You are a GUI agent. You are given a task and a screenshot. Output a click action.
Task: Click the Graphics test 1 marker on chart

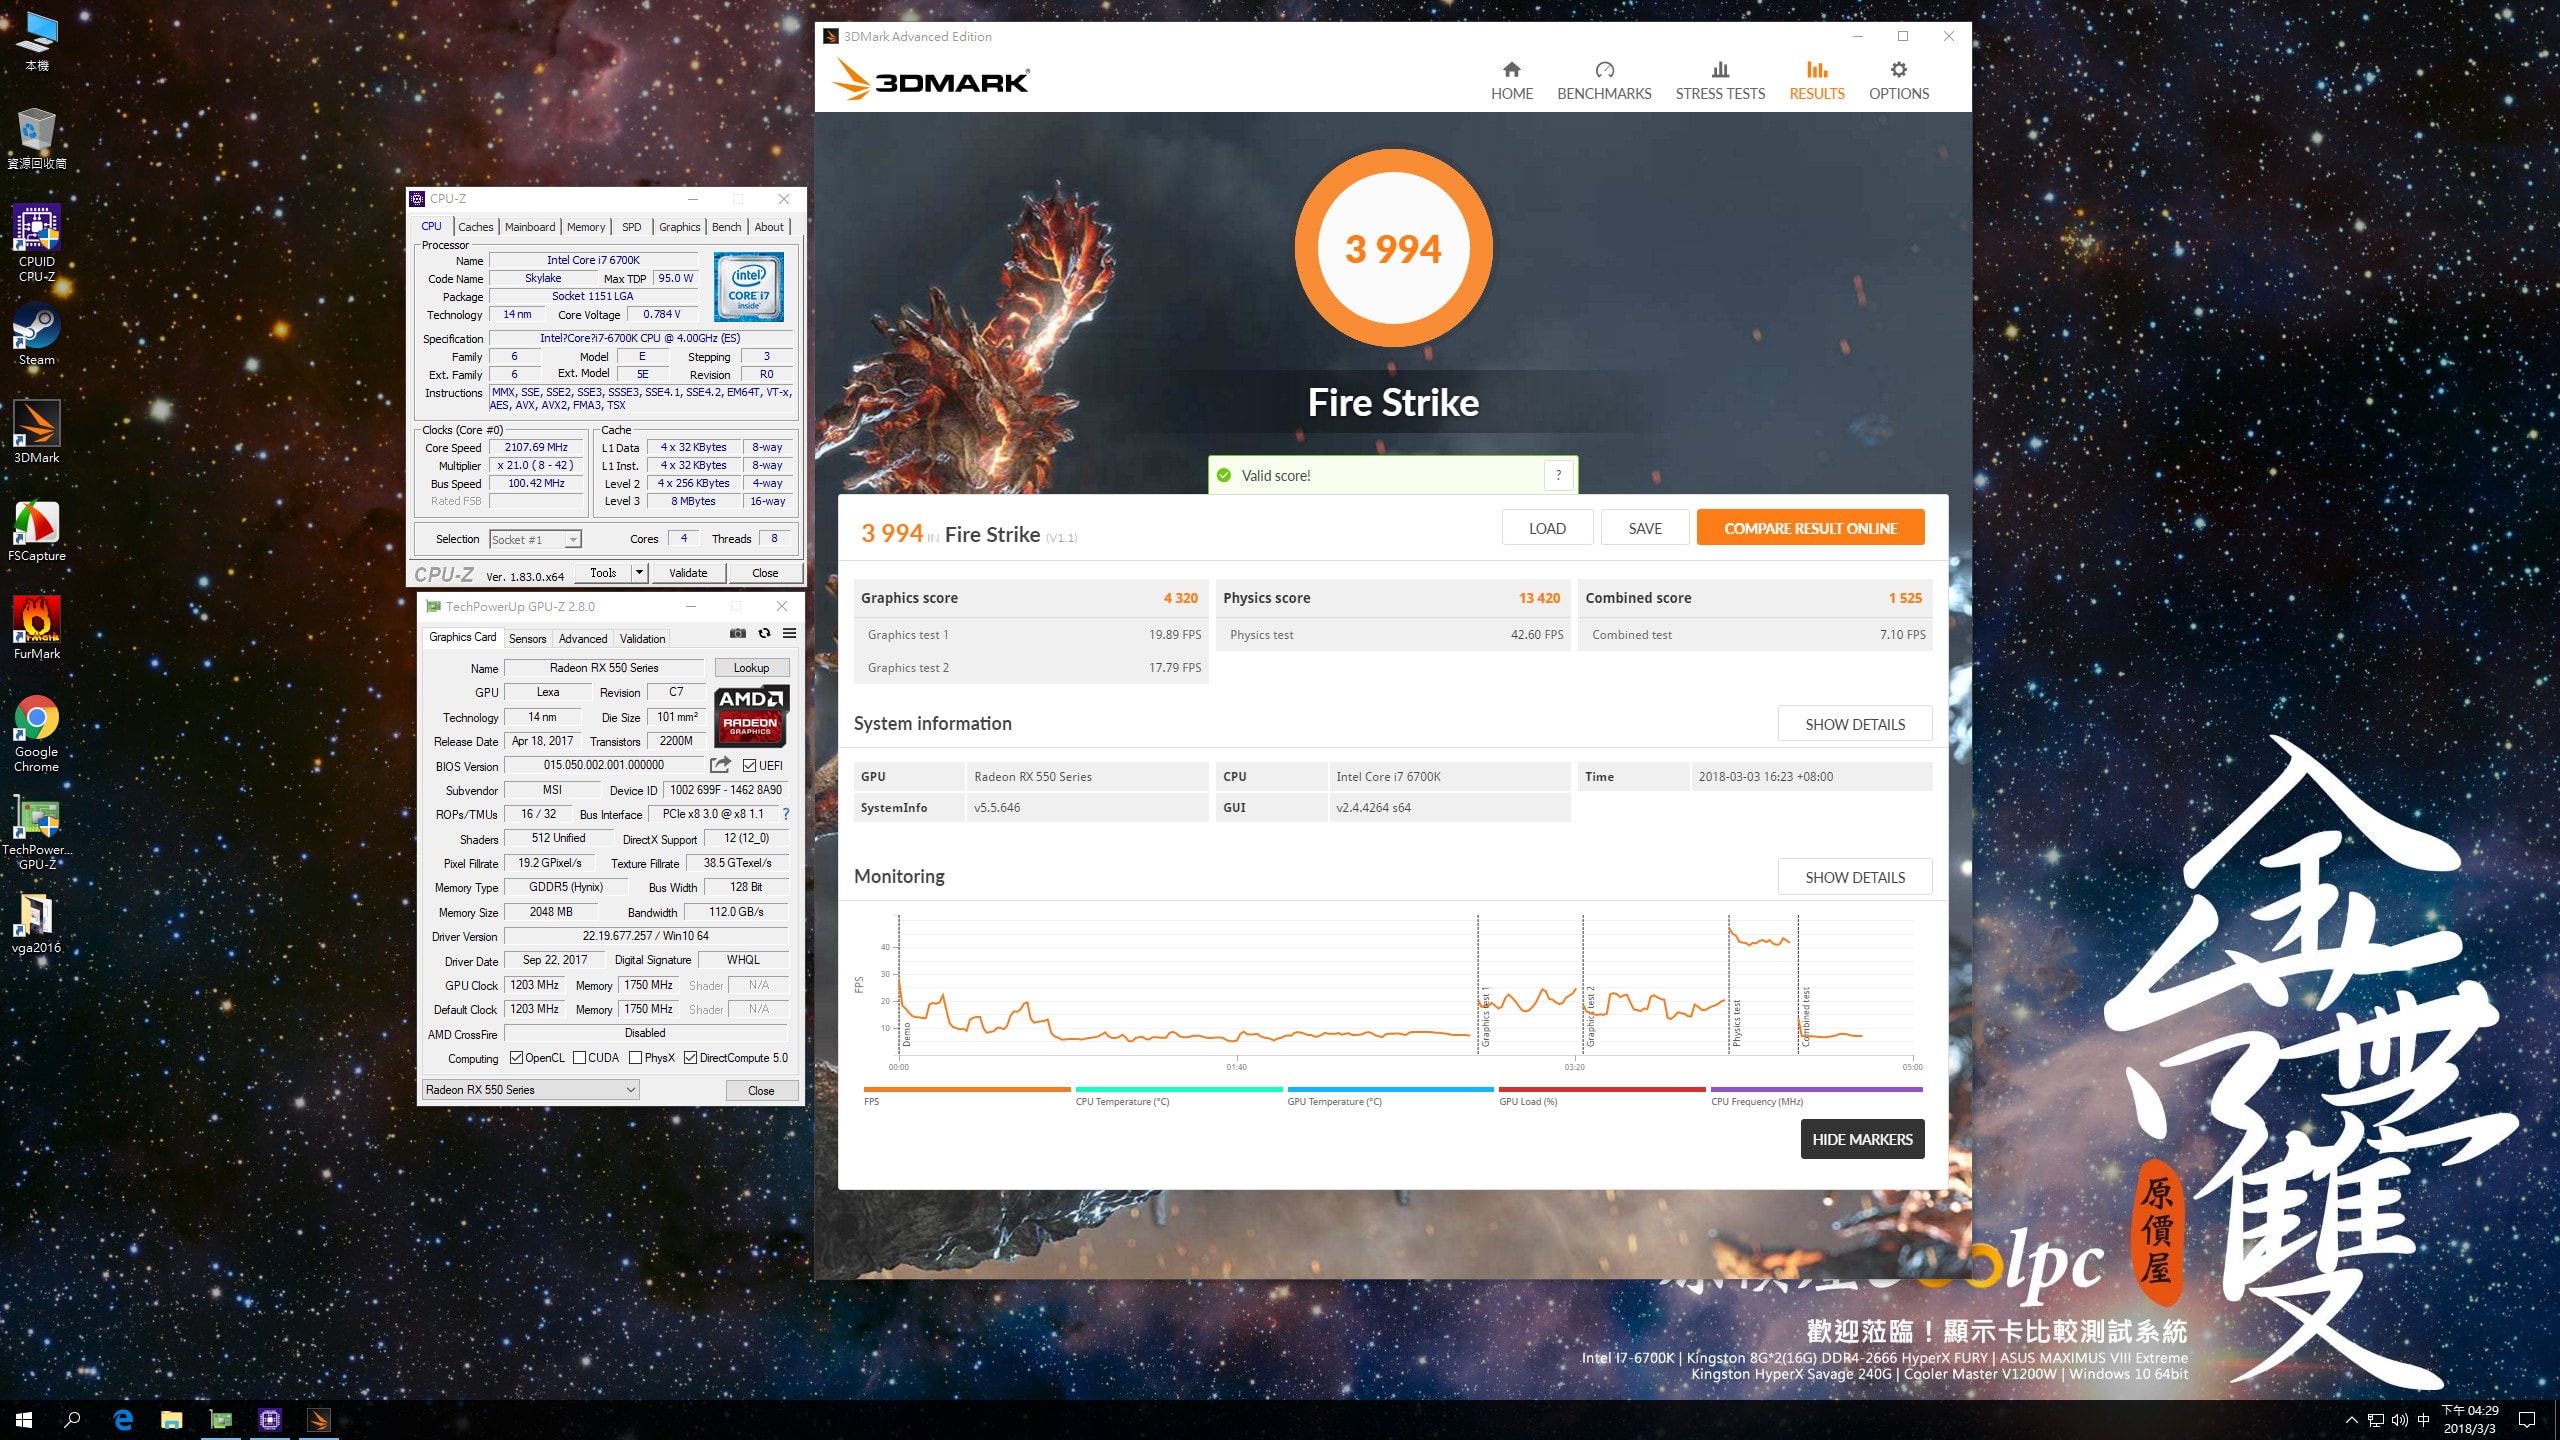(1485, 1015)
